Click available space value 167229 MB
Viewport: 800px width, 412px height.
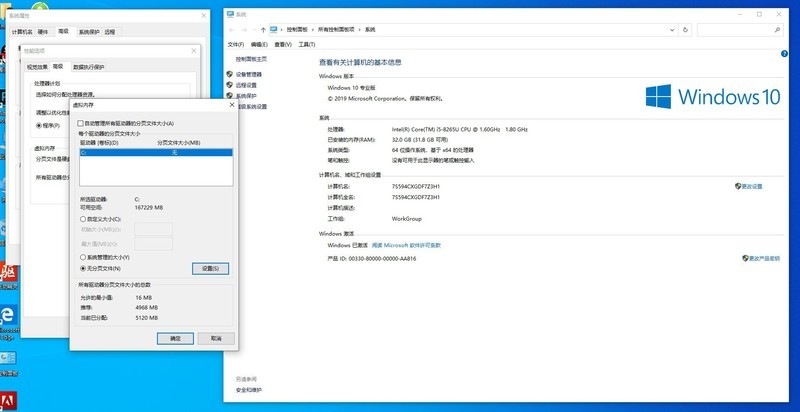click(148, 208)
